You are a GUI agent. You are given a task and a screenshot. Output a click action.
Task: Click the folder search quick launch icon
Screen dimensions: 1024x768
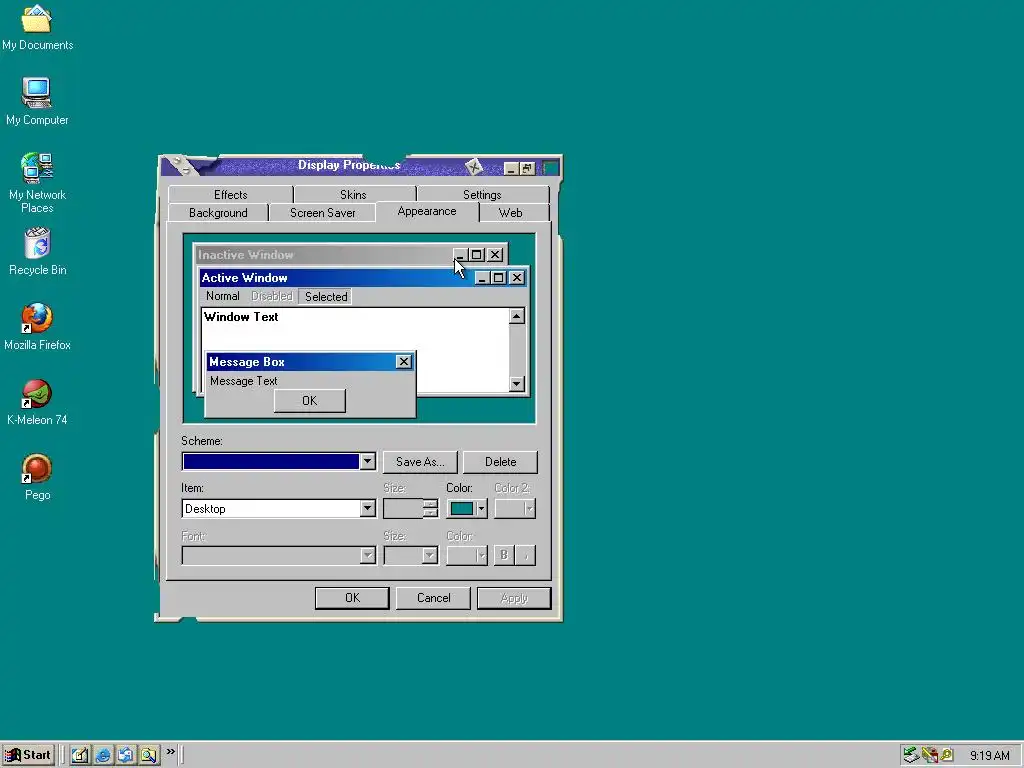[149, 755]
